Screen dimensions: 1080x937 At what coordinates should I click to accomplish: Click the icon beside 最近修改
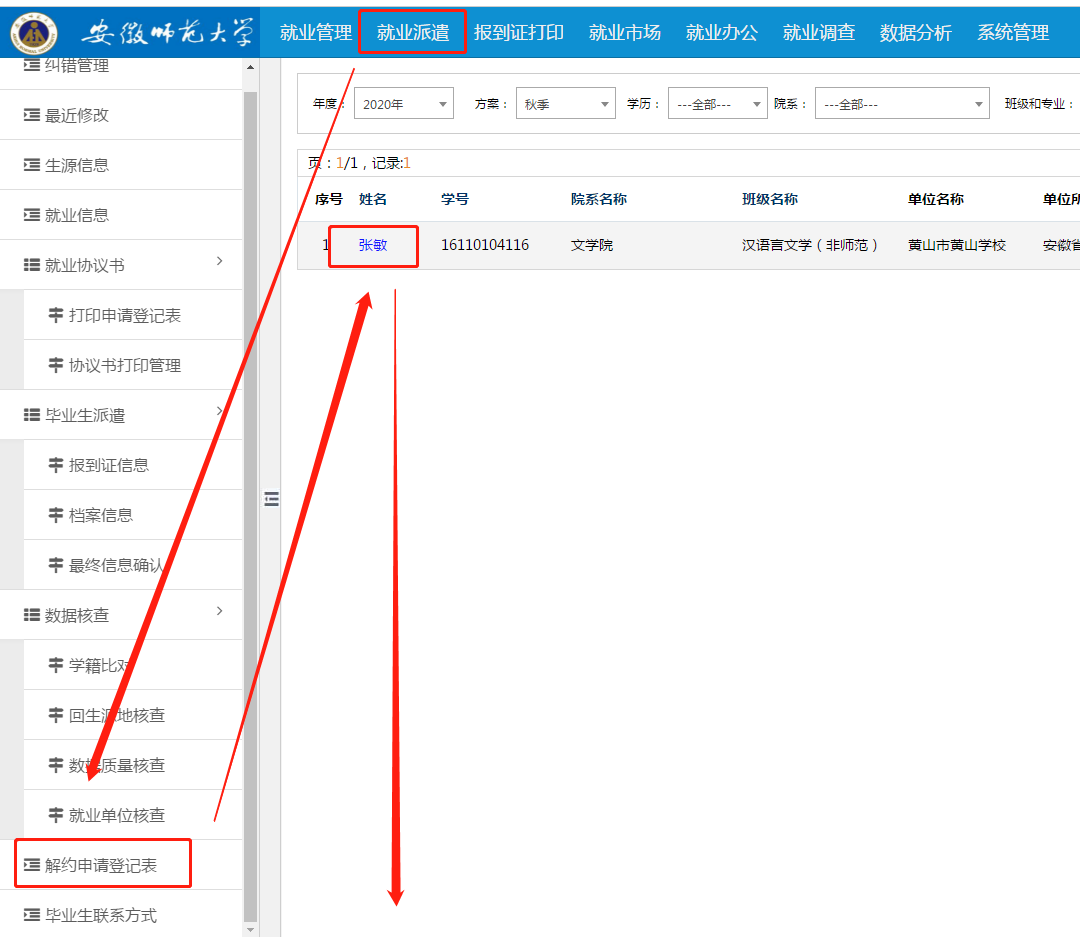tap(32, 115)
